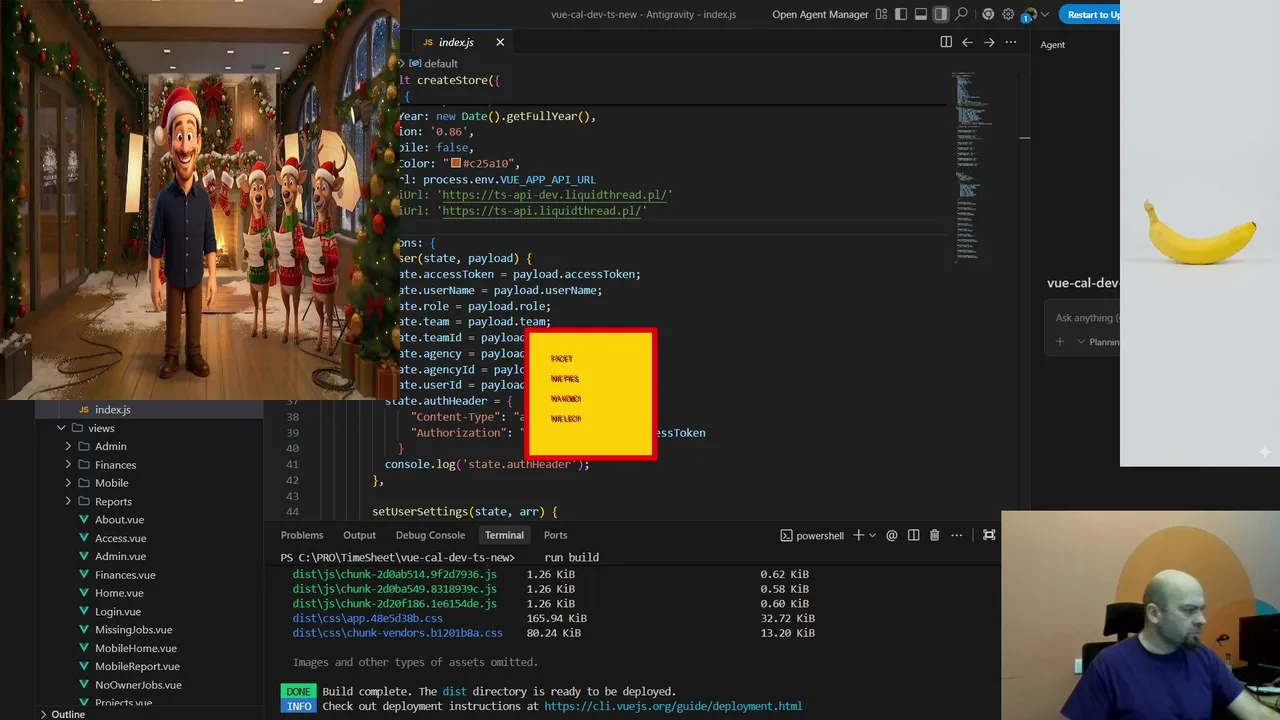This screenshot has width=1280, height=720.
Task: Expand the dropdown arrow beside the account avatar
Action: 1046,15
